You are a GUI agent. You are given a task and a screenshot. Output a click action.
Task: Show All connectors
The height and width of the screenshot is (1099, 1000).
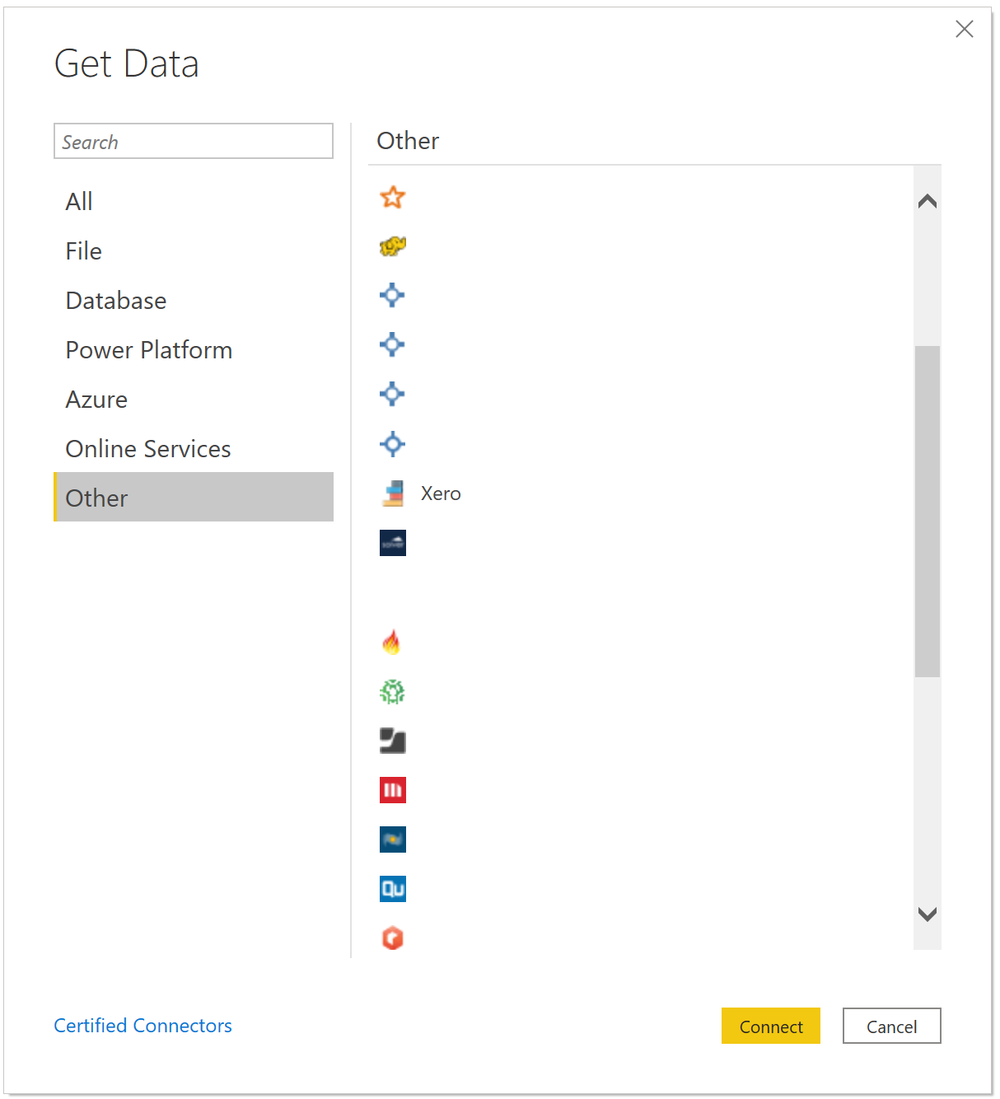pyautogui.click(x=79, y=201)
